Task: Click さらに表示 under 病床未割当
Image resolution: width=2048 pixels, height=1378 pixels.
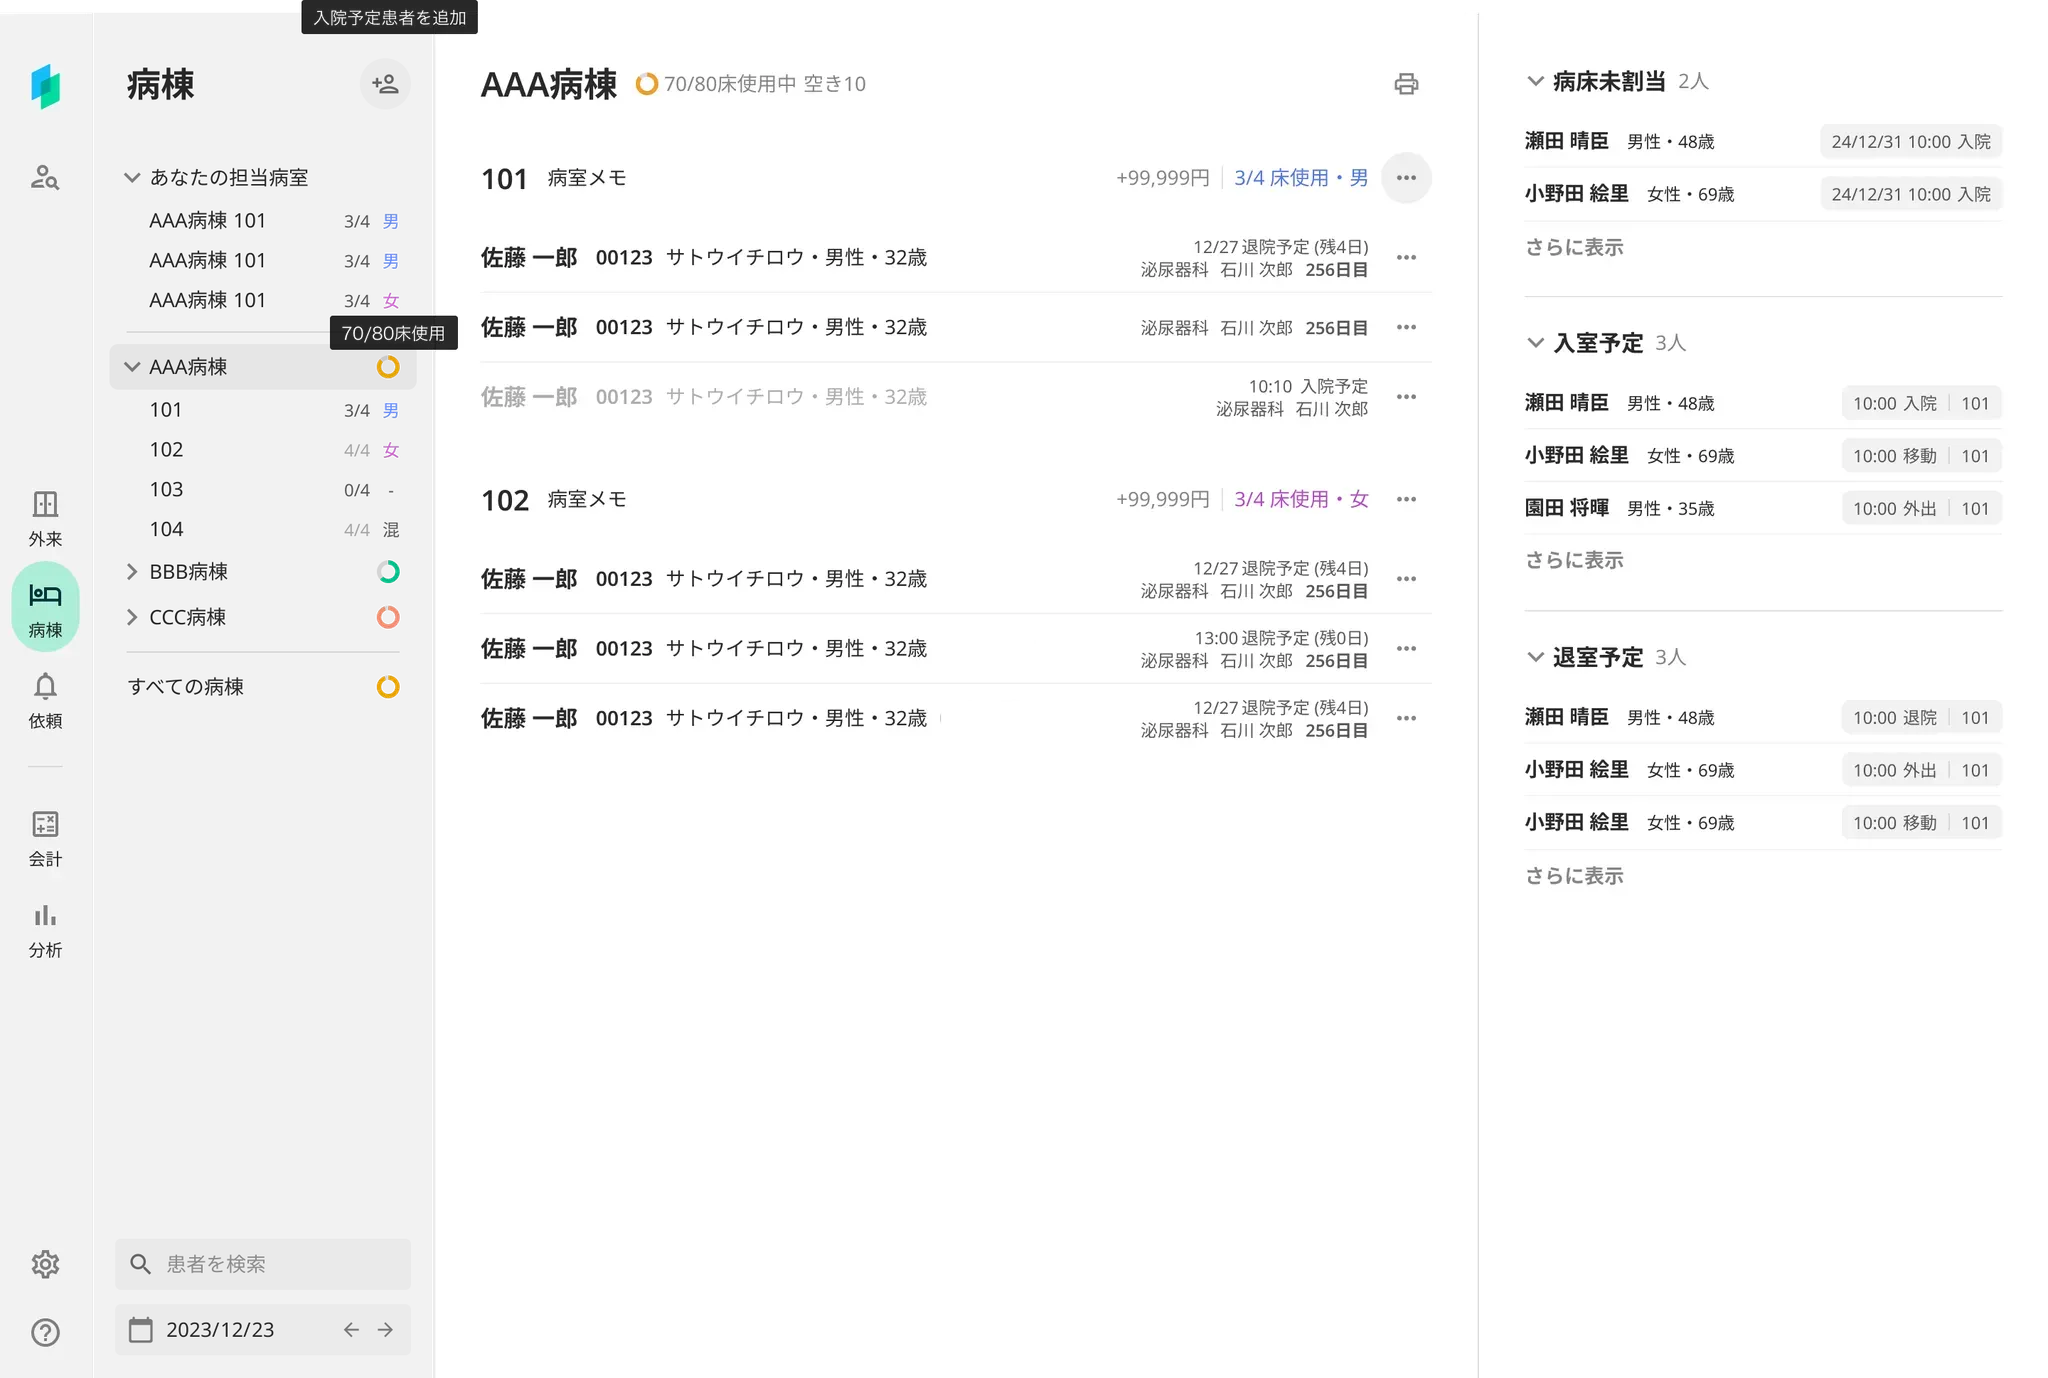Action: tap(1574, 247)
